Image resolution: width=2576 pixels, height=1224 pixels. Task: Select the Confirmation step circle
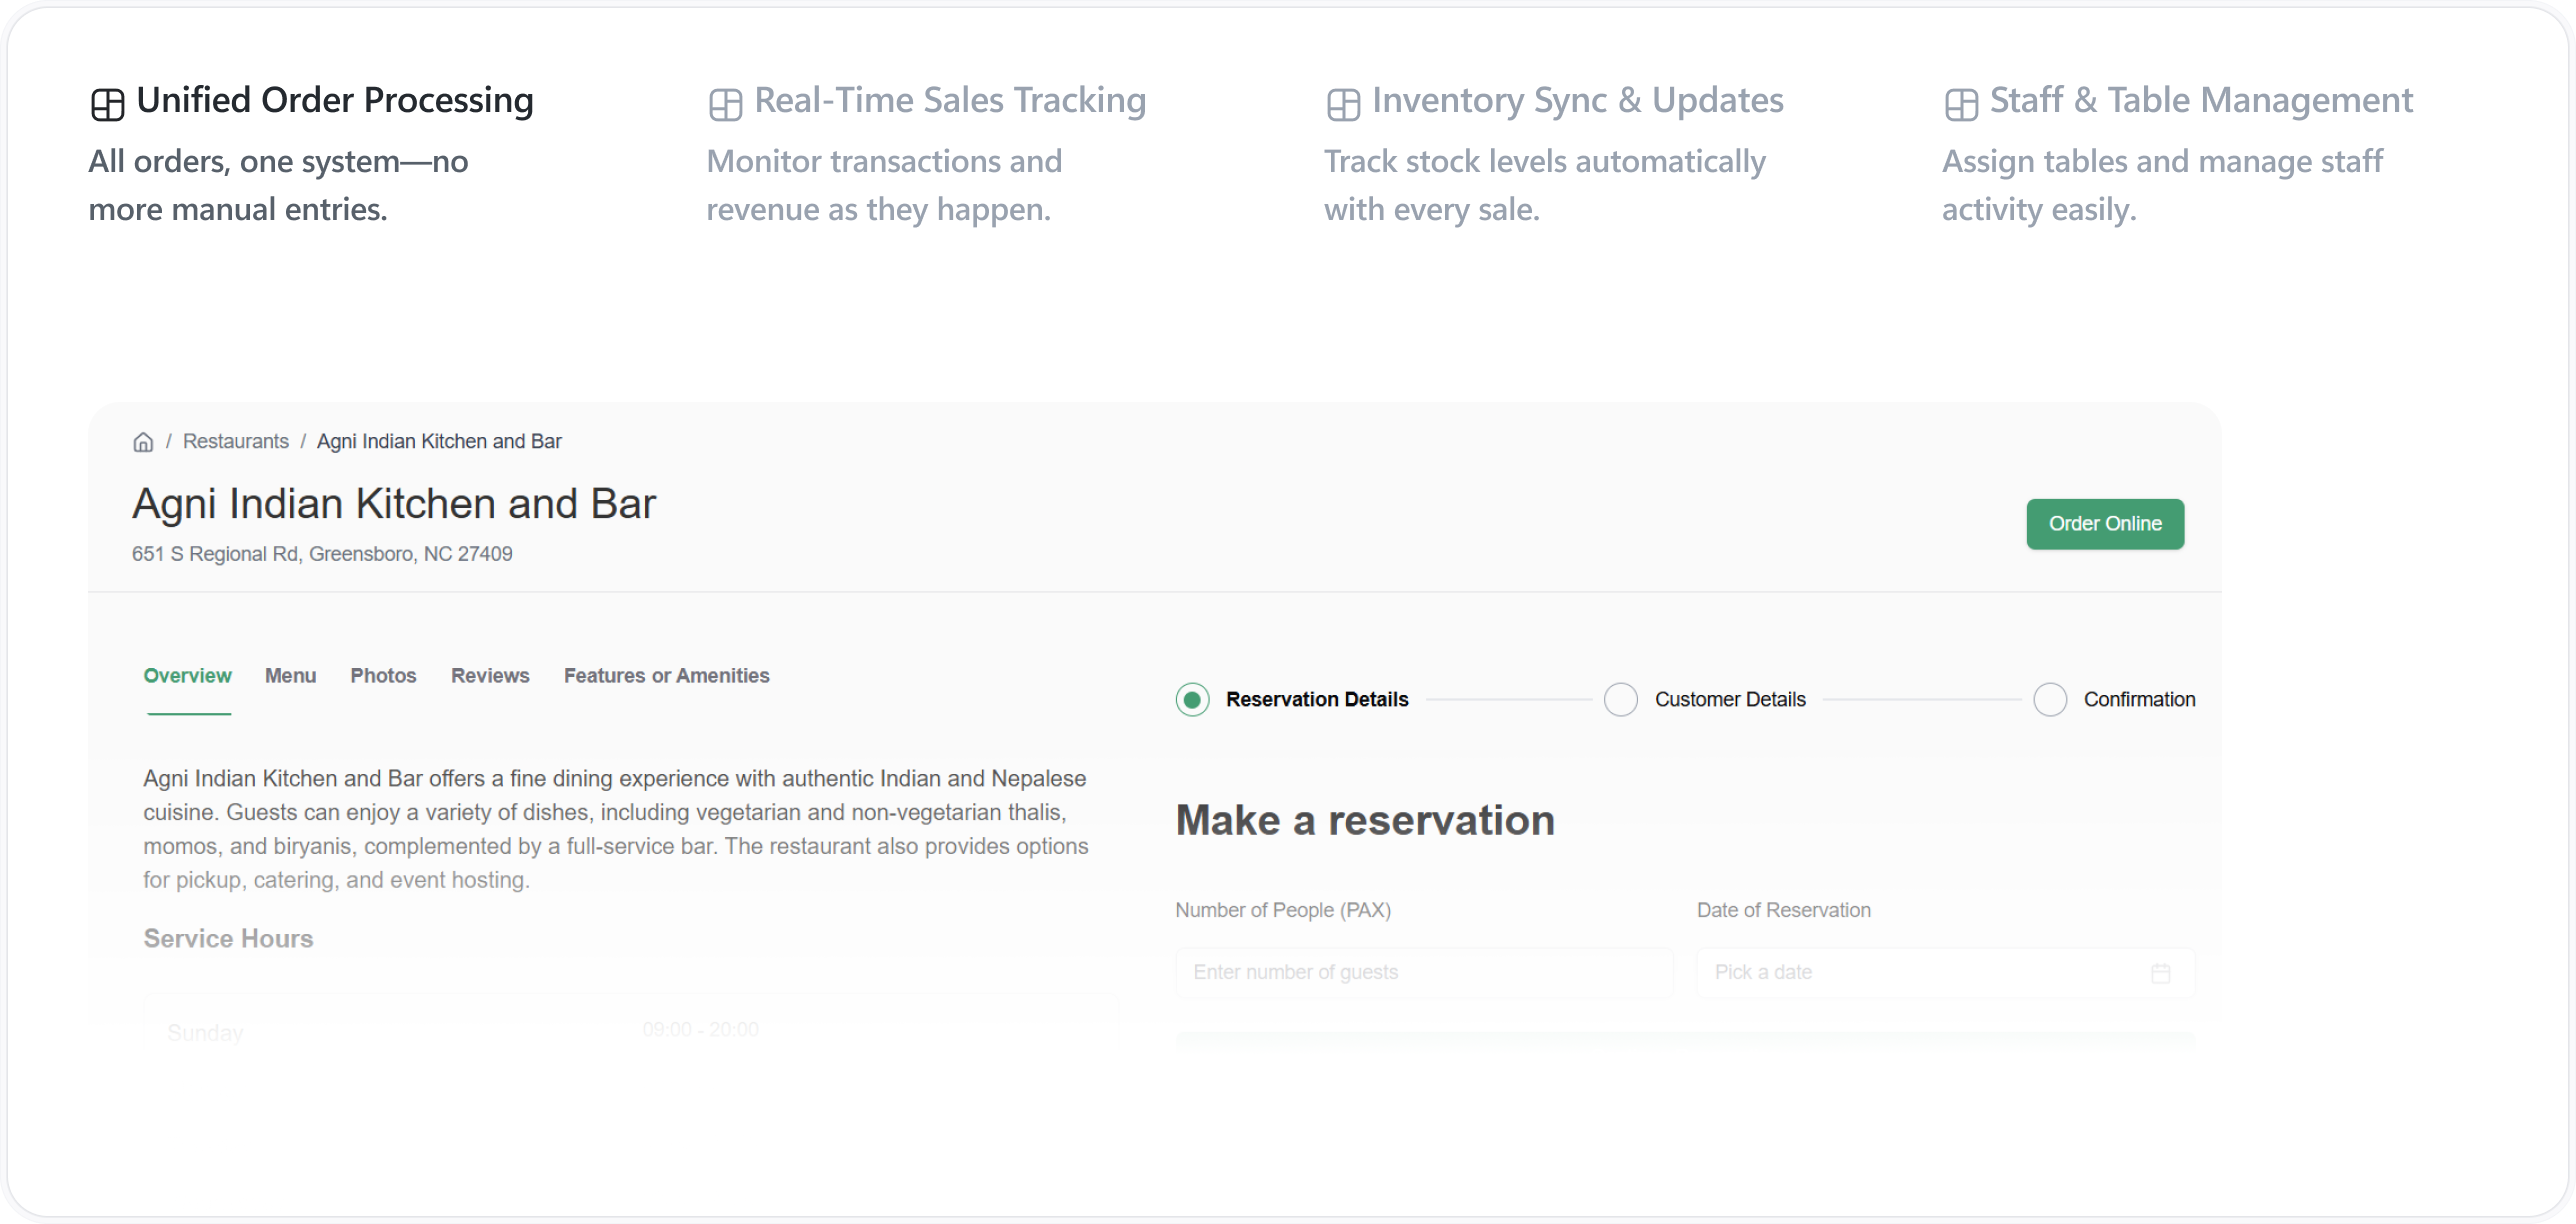click(x=2051, y=699)
